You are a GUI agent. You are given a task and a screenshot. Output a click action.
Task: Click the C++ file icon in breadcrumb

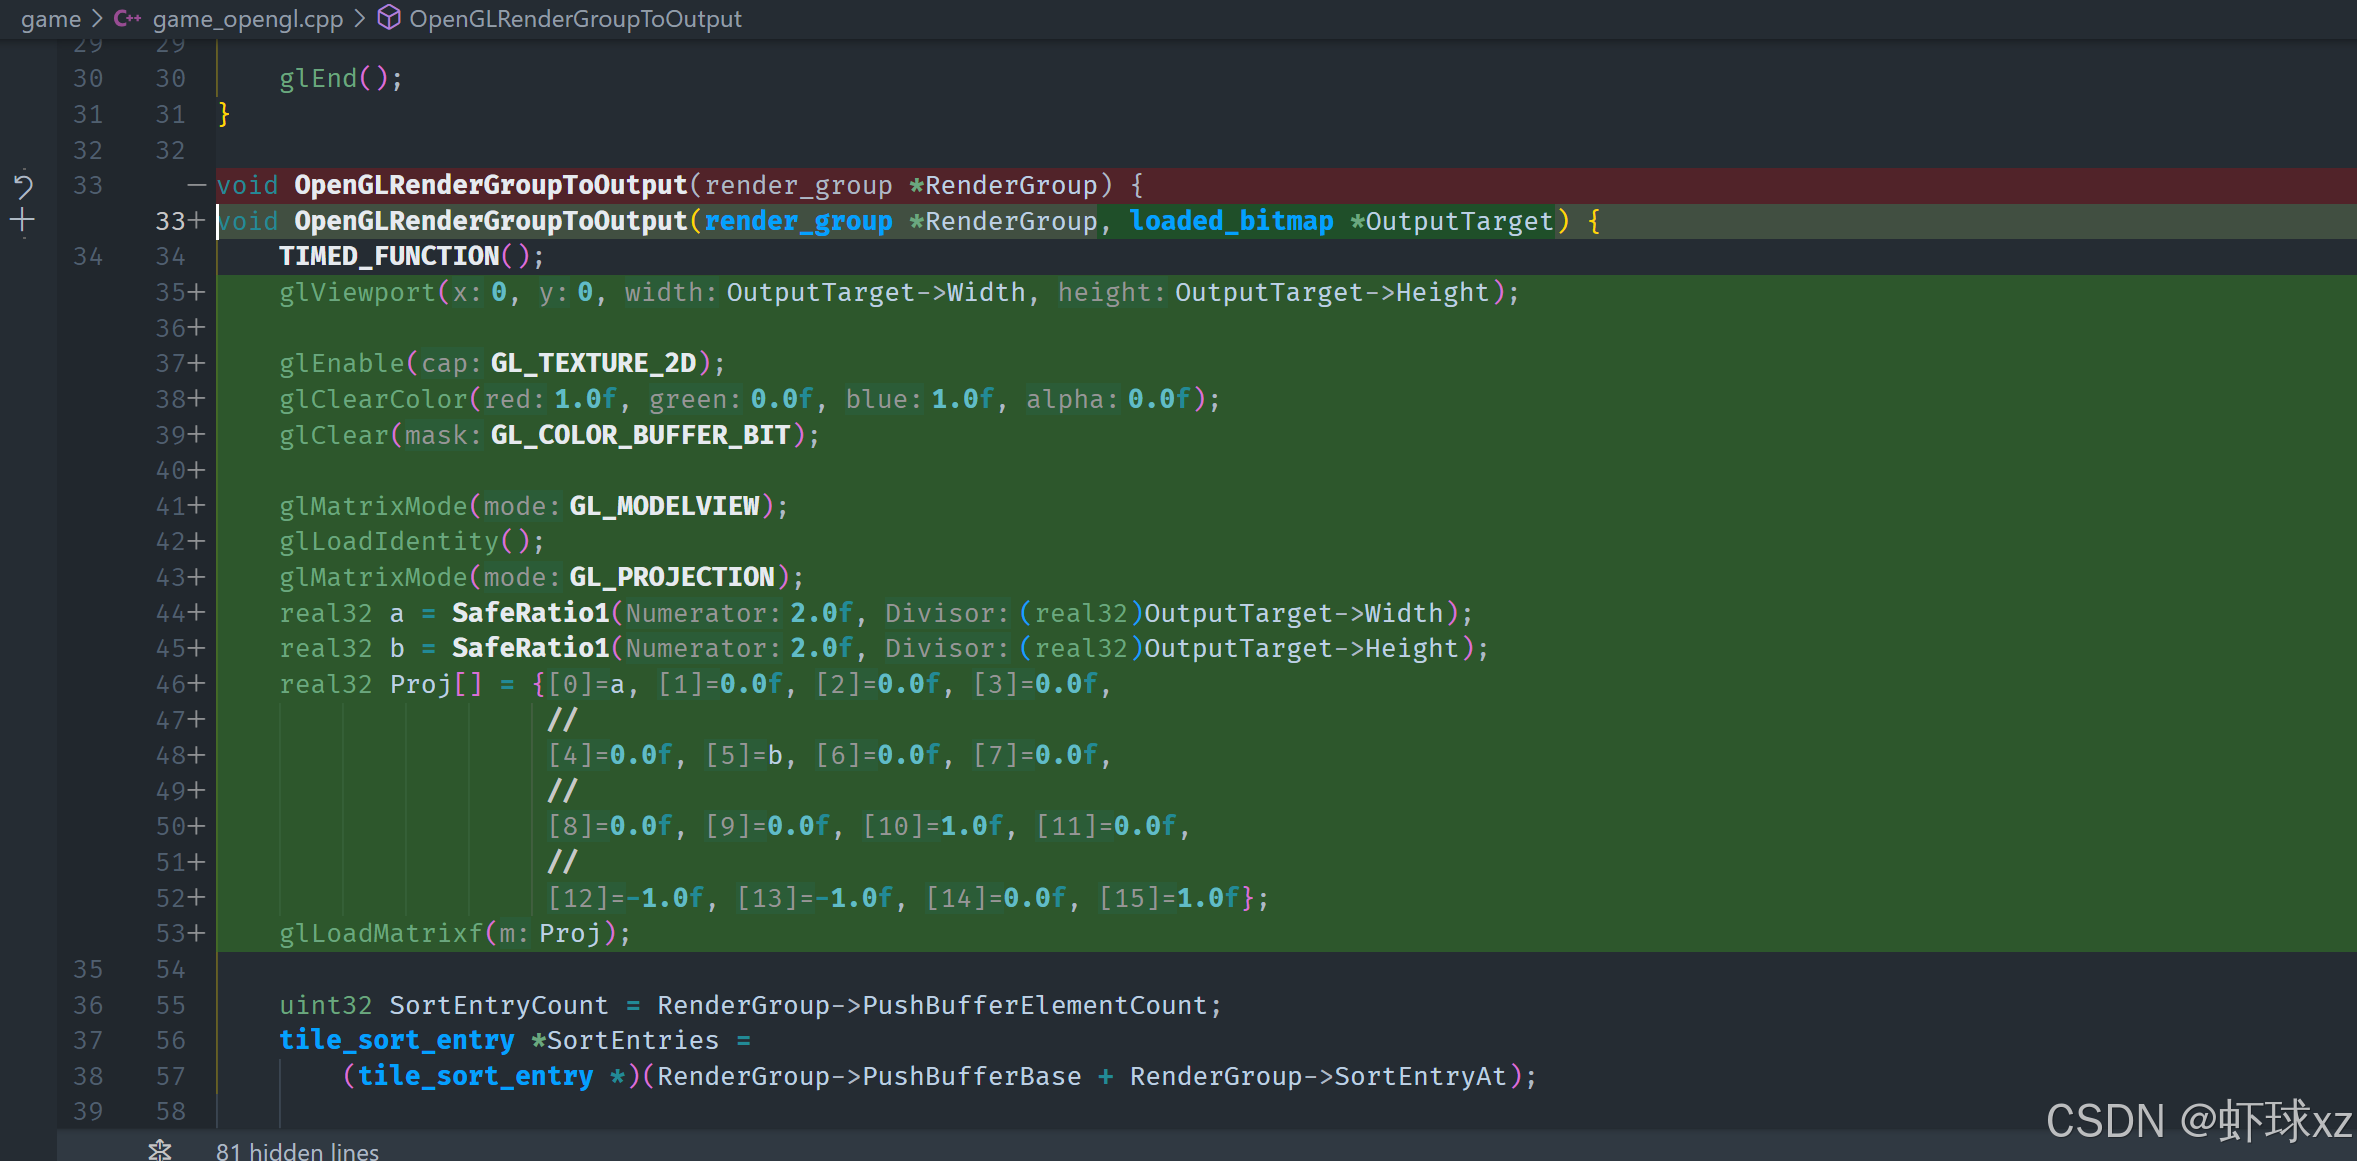coord(127,18)
